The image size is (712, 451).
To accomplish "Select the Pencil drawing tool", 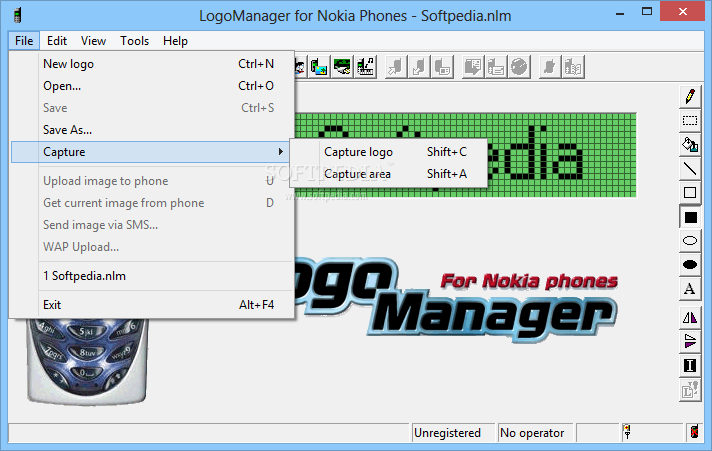I will tap(690, 96).
